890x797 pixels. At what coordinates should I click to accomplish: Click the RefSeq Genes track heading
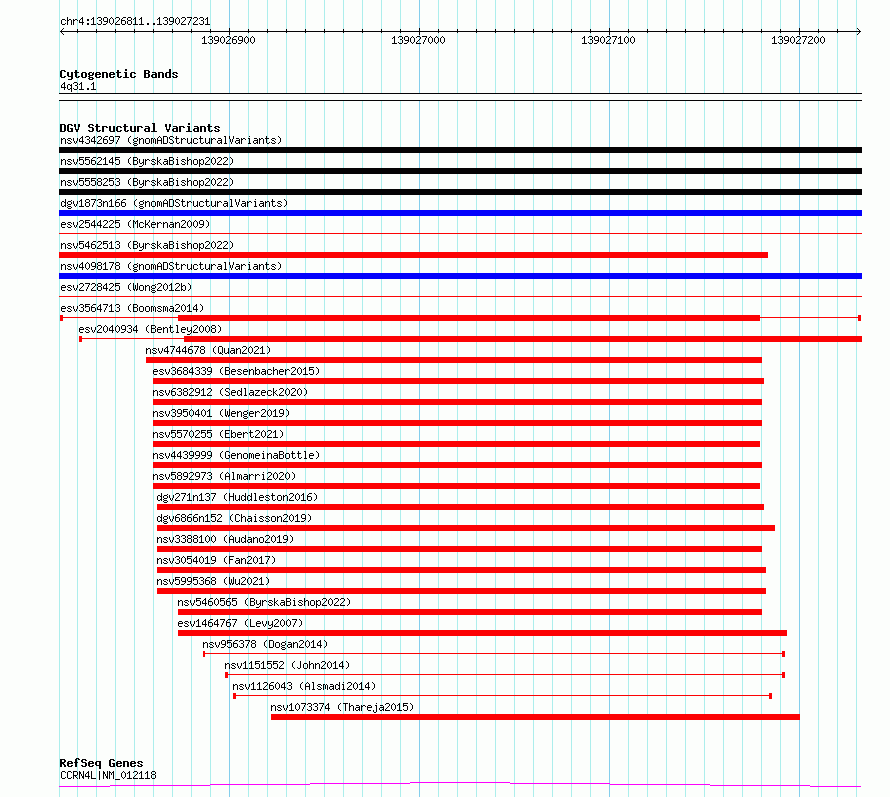coord(101,763)
